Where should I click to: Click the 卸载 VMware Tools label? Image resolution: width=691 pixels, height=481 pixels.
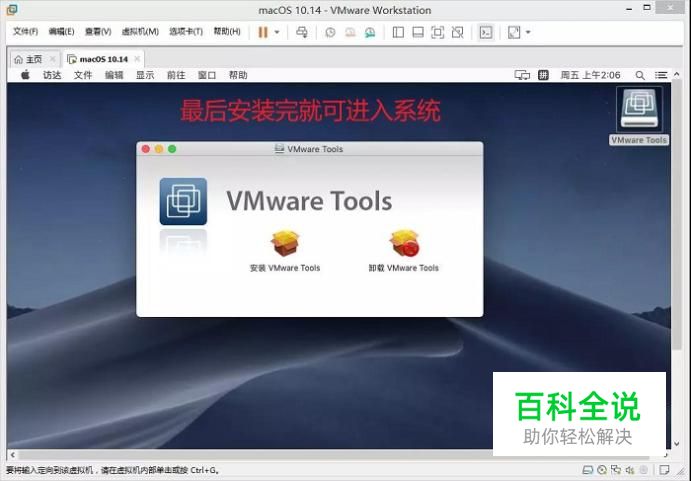click(x=404, y=268)
